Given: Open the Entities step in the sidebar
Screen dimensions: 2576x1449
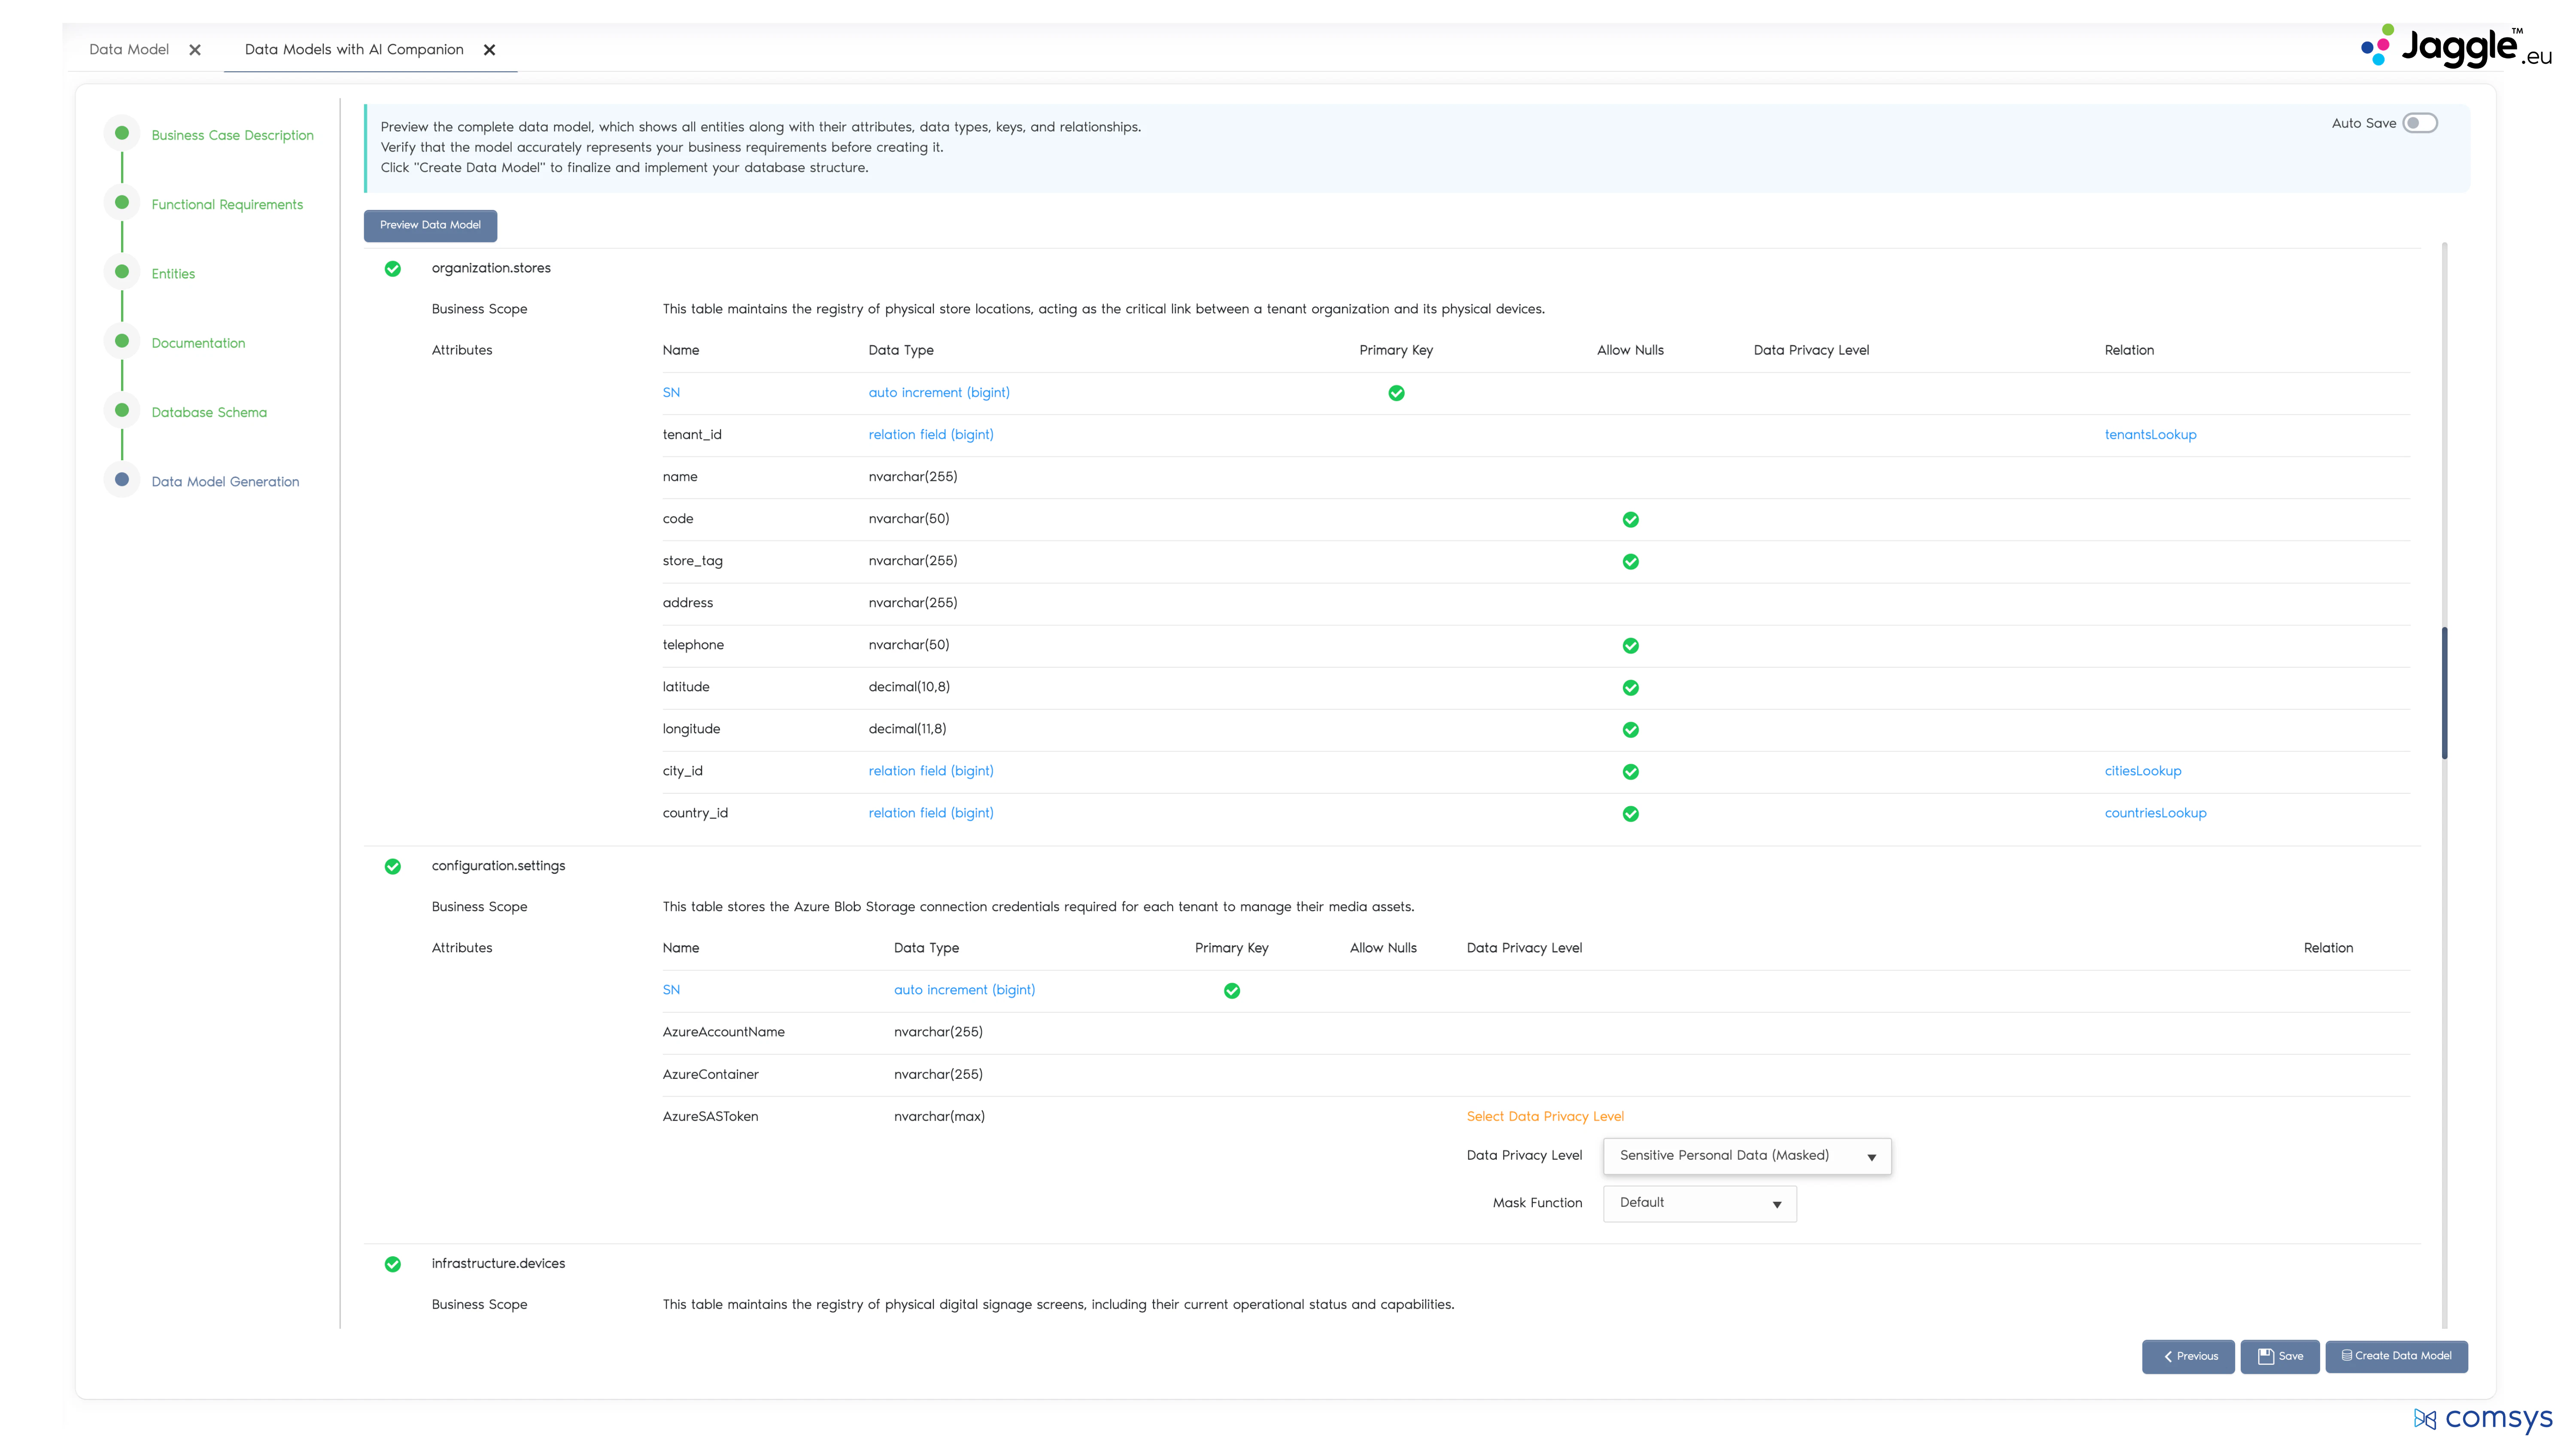Looking at the screenshot, I should [173, 273].
